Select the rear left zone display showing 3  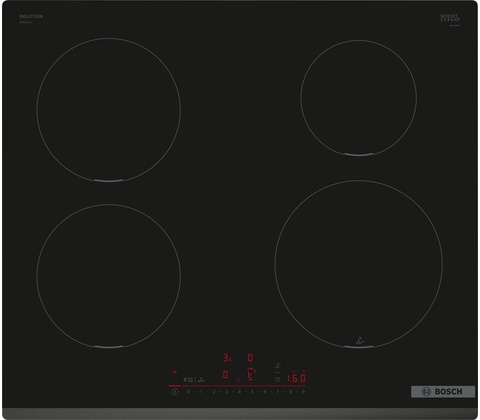(227, 358)
